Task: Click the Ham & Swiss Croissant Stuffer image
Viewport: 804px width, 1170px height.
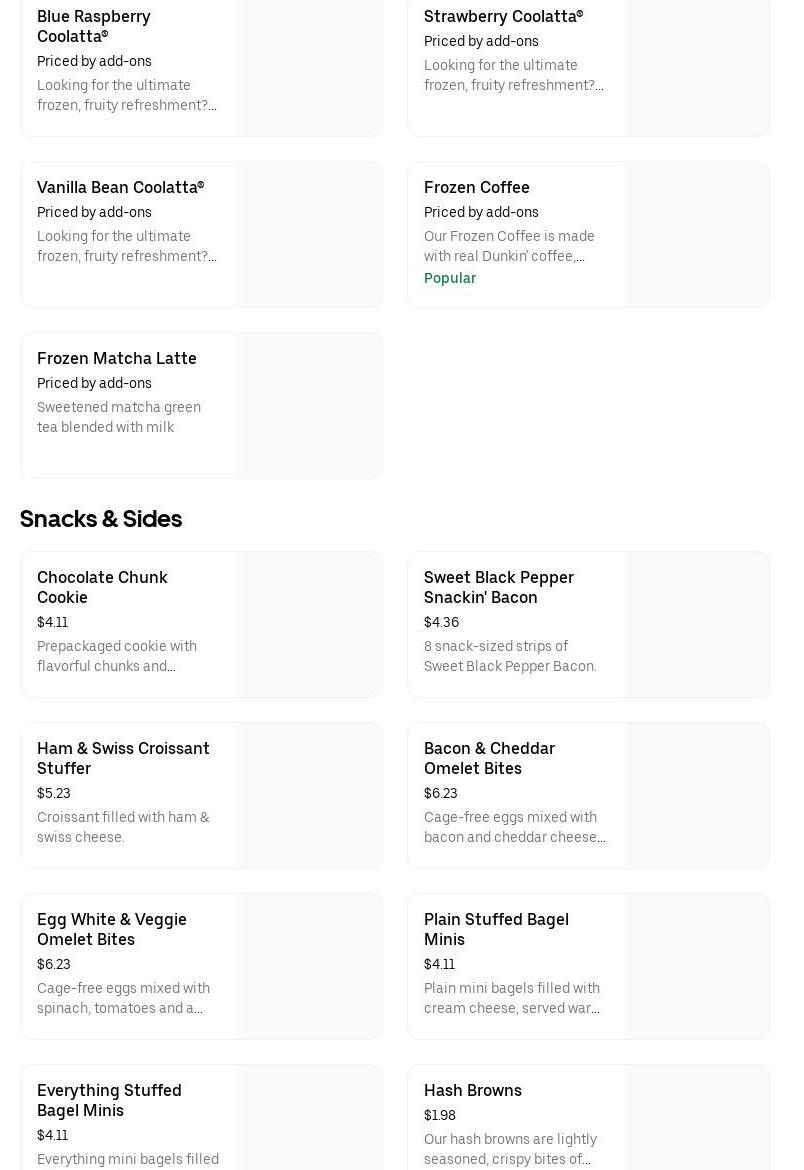Action: pos(310,795)
